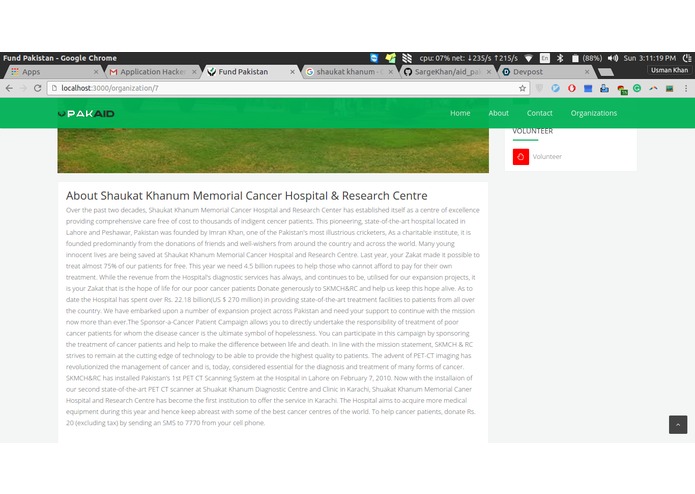Click the browser back arrow
The height and width of the screenshot is (494, 695).
click(x=9, y=88)
